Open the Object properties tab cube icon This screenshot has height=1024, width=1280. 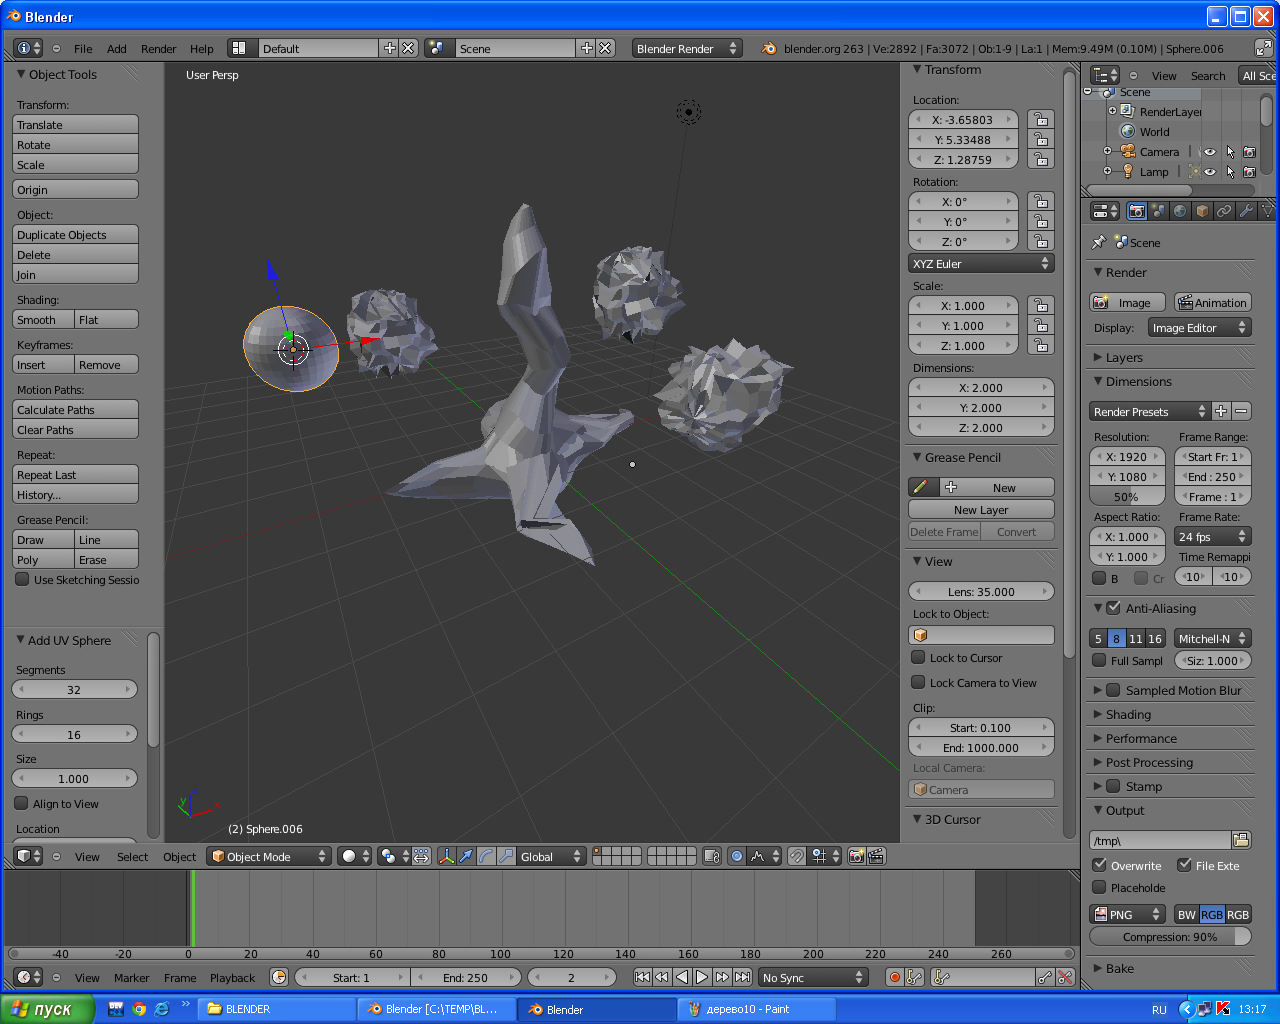tap(1202, 211)
